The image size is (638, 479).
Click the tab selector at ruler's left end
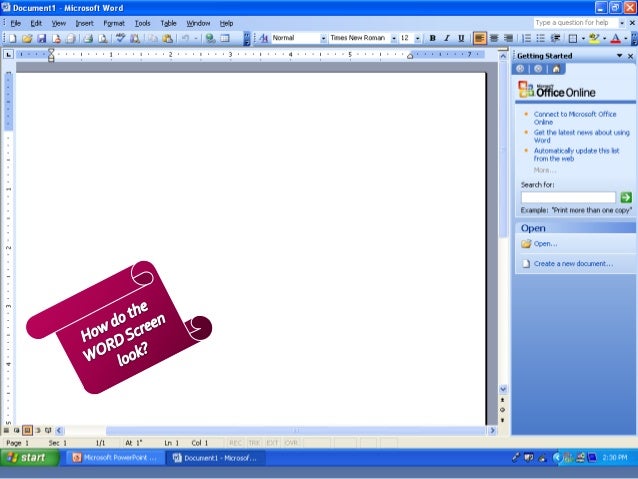pyautogui.click(x=8, y=54)
